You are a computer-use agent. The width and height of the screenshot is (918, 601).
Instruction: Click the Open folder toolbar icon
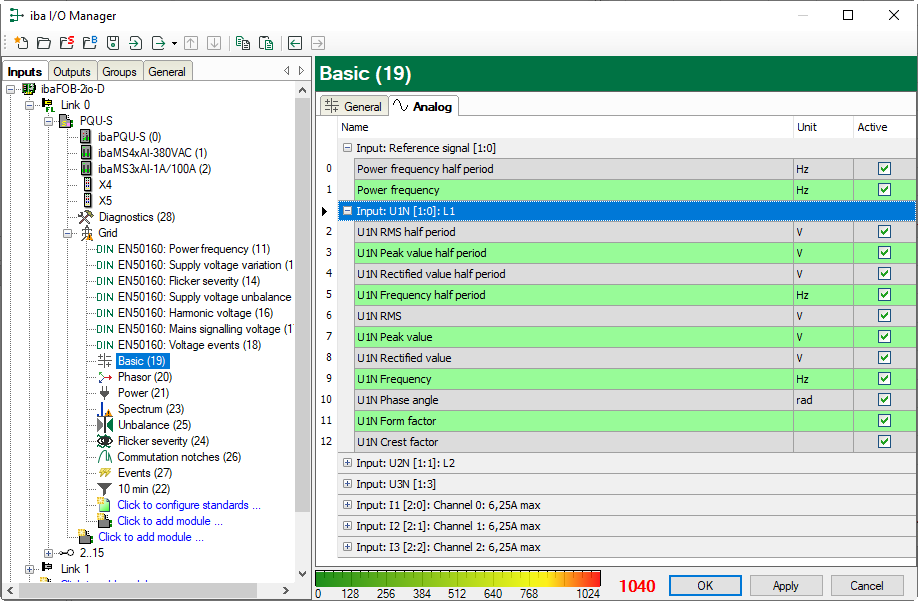click(43, 43)
